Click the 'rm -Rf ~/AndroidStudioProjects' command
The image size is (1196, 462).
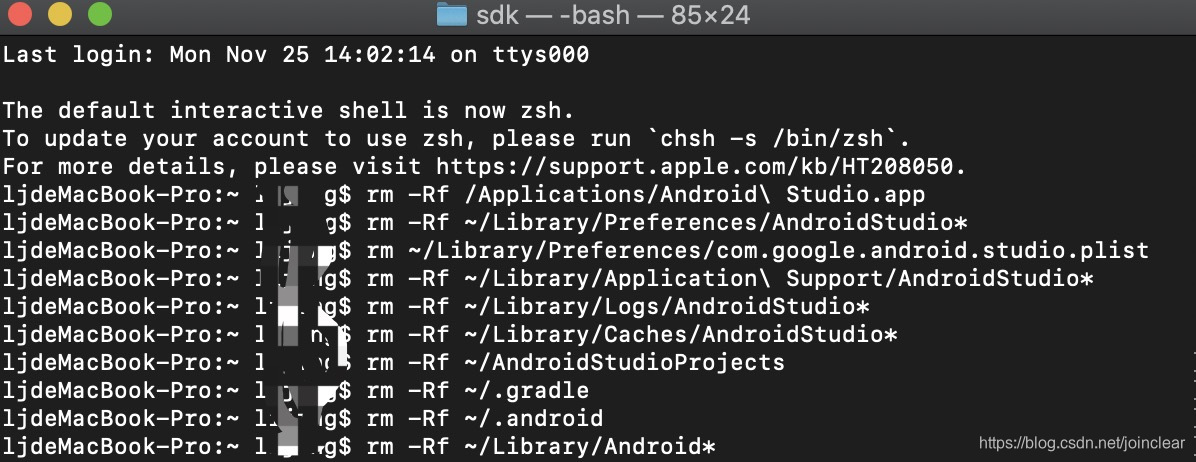[x=576, y=361]
